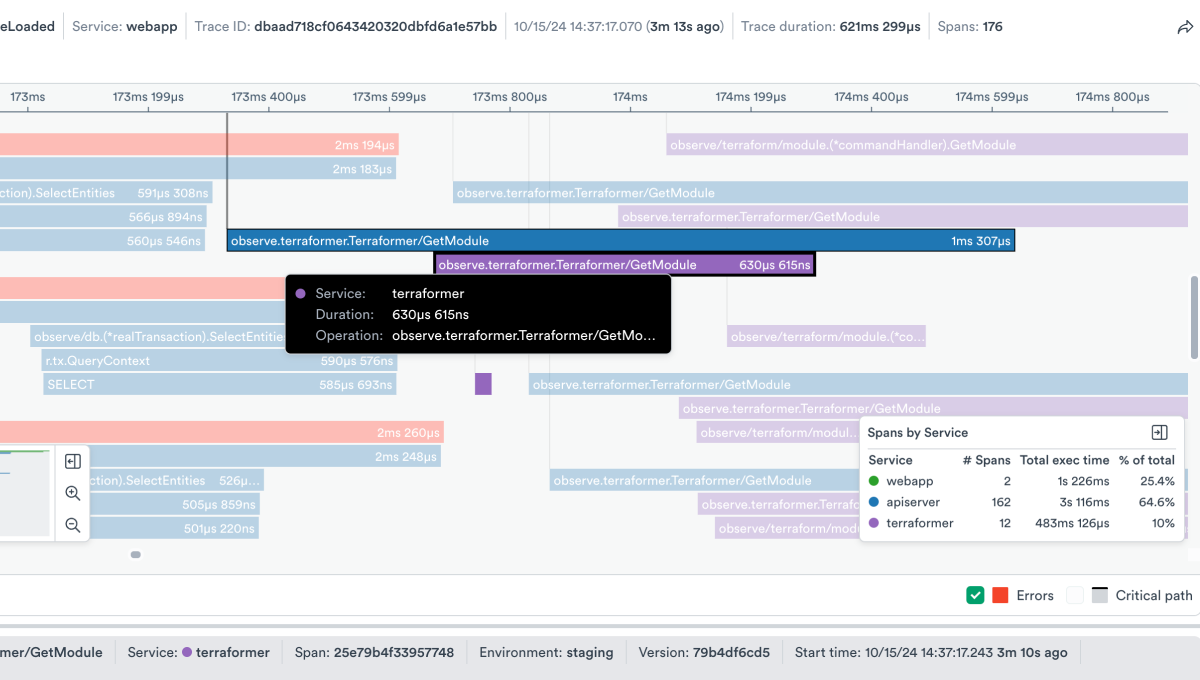Zoom out with the magnifier minus icon
The height and width of the screenshot is (680, 1200).
point(73,525)
